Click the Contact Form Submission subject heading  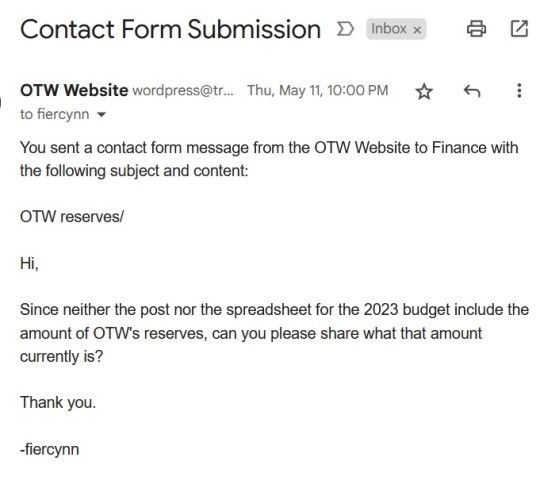point(170,29)
